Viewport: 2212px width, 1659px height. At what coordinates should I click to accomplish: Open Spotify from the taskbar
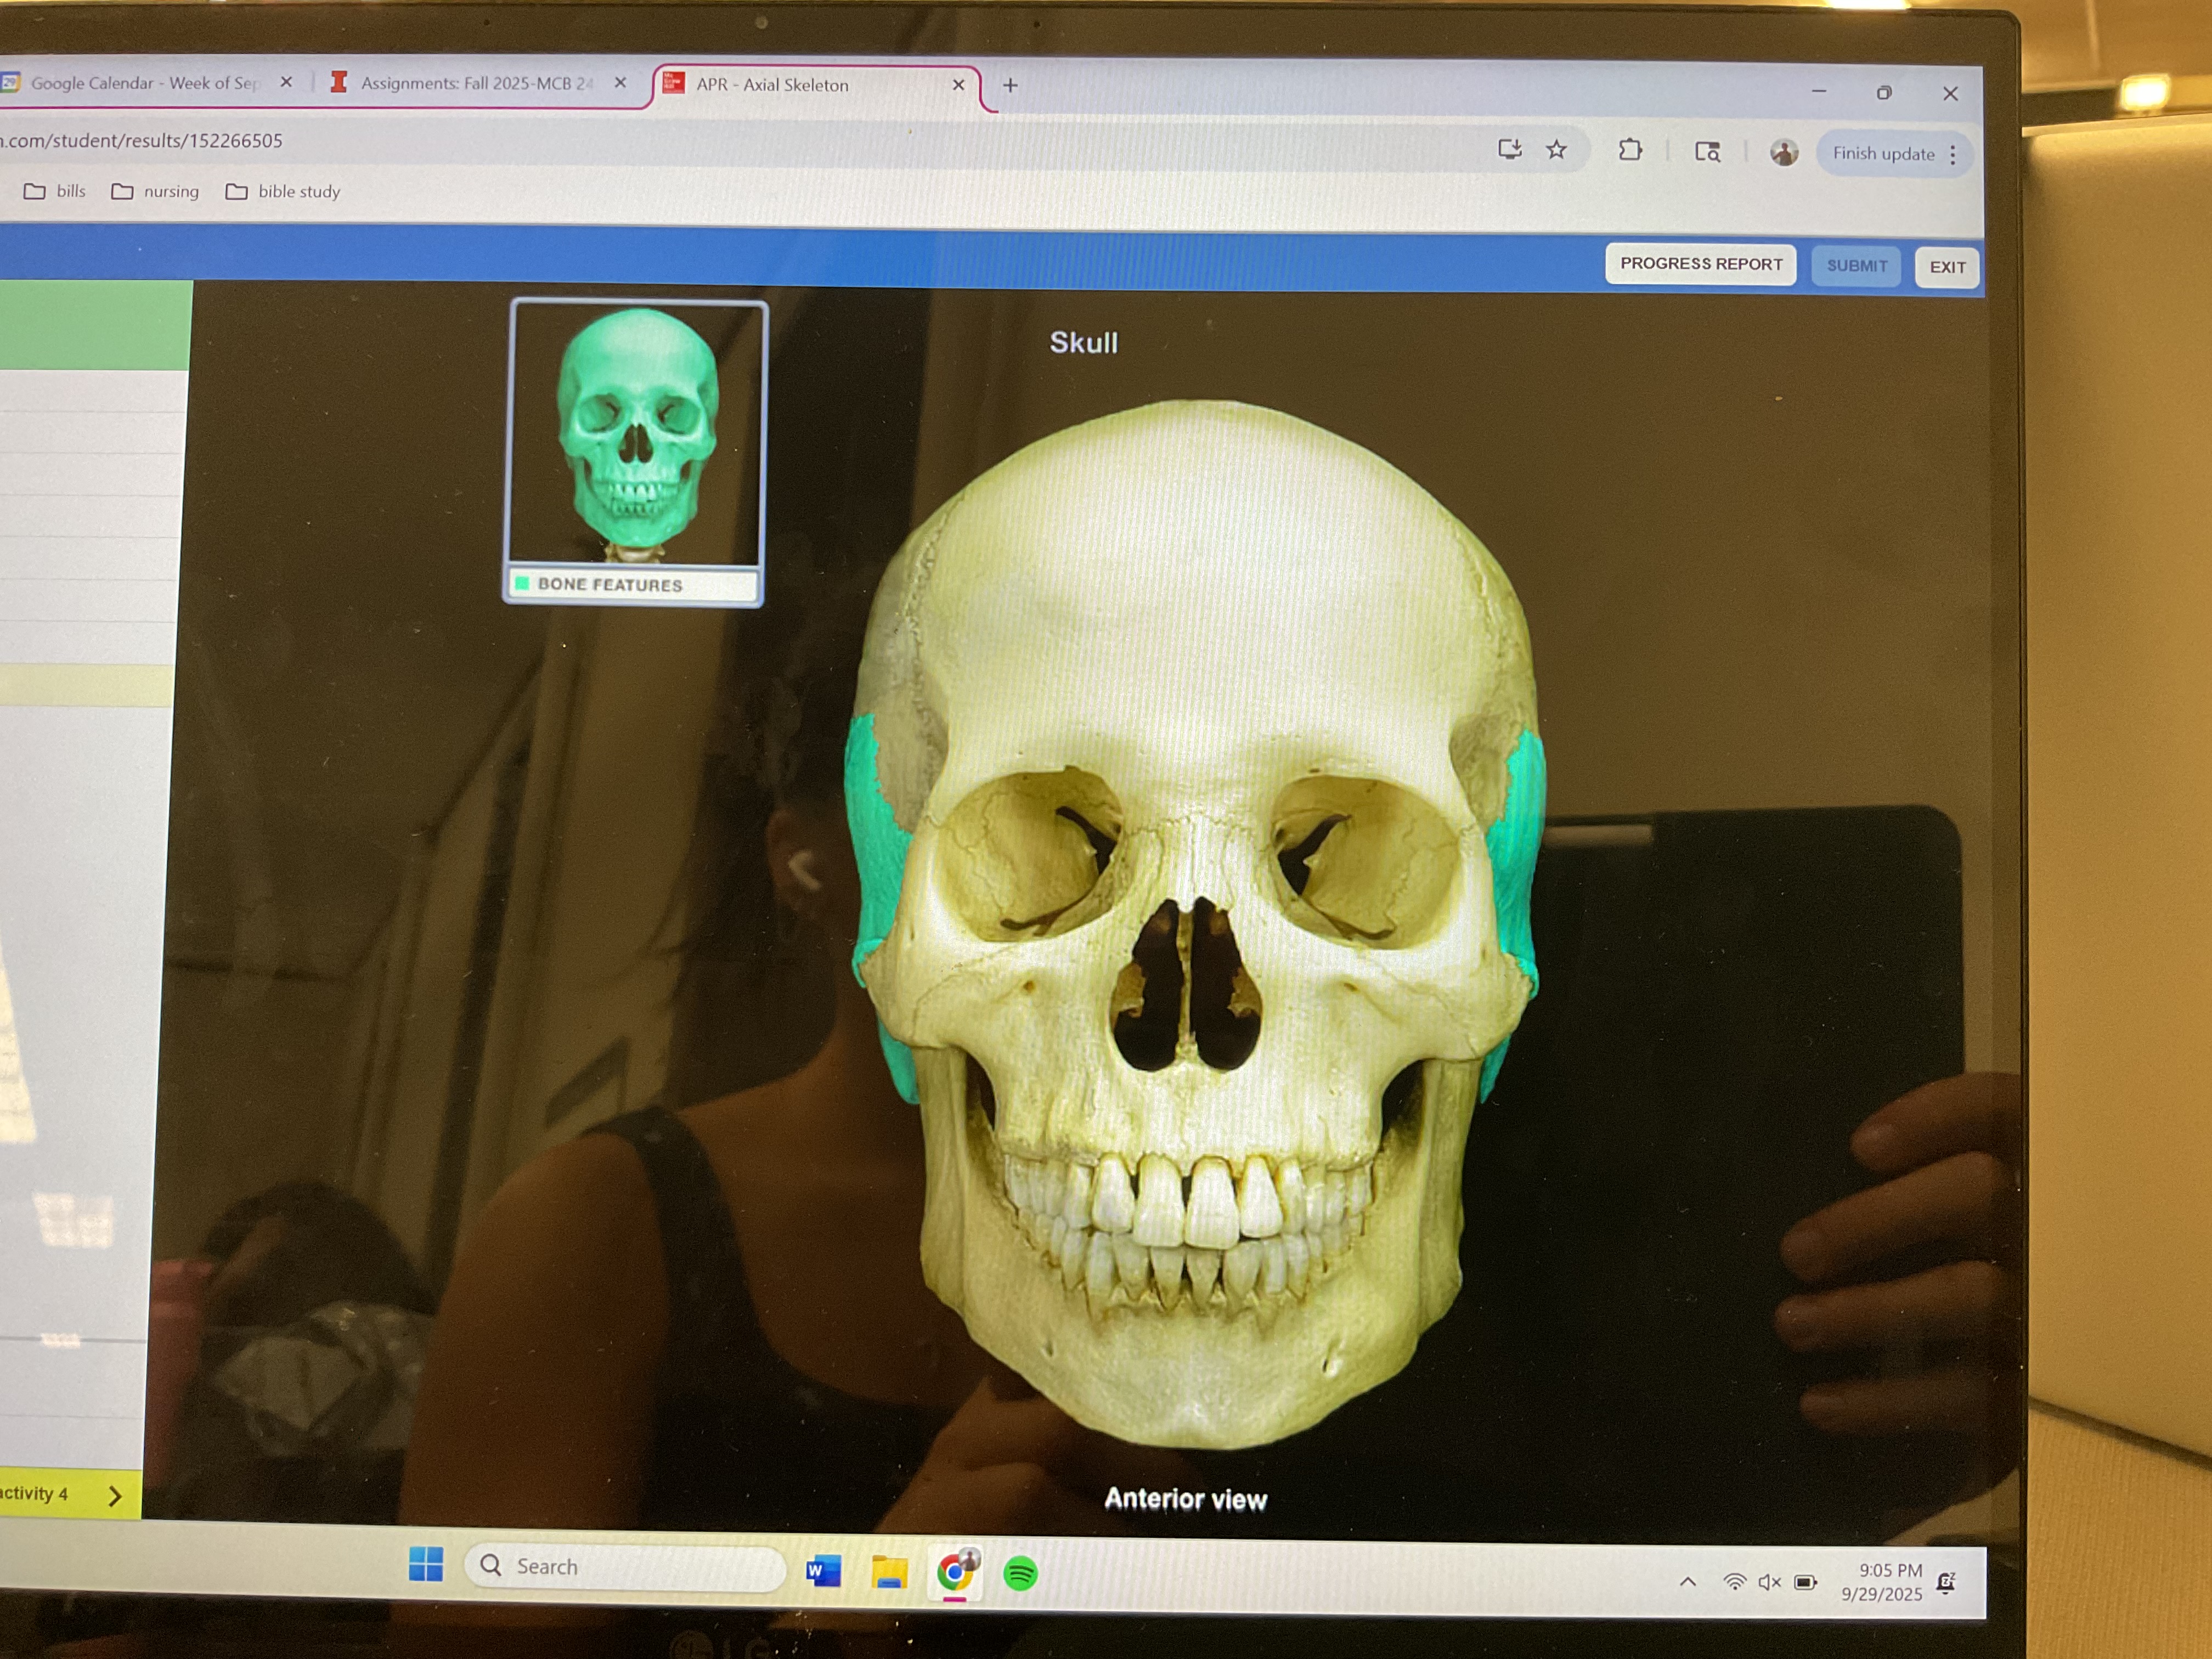point(1020,1574)
